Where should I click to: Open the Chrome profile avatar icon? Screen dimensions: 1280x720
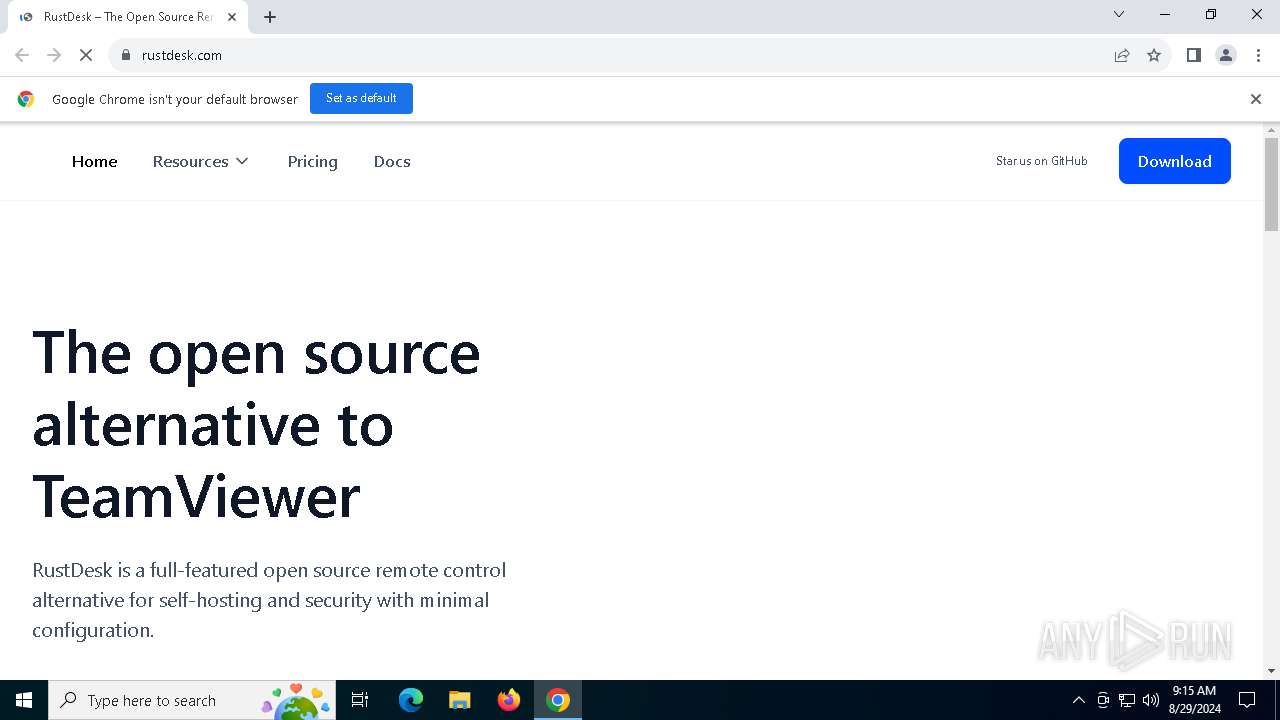click(x=1226, y=55)
